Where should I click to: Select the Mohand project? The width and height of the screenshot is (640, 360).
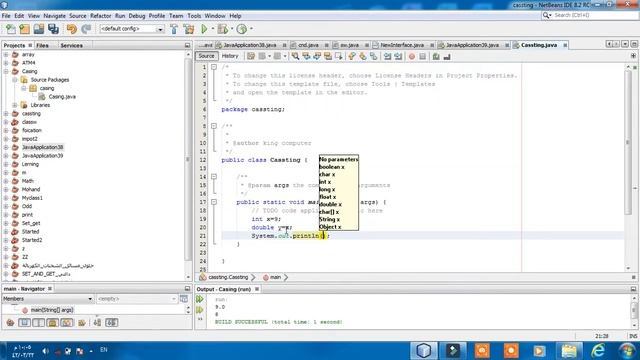[31, 189]
